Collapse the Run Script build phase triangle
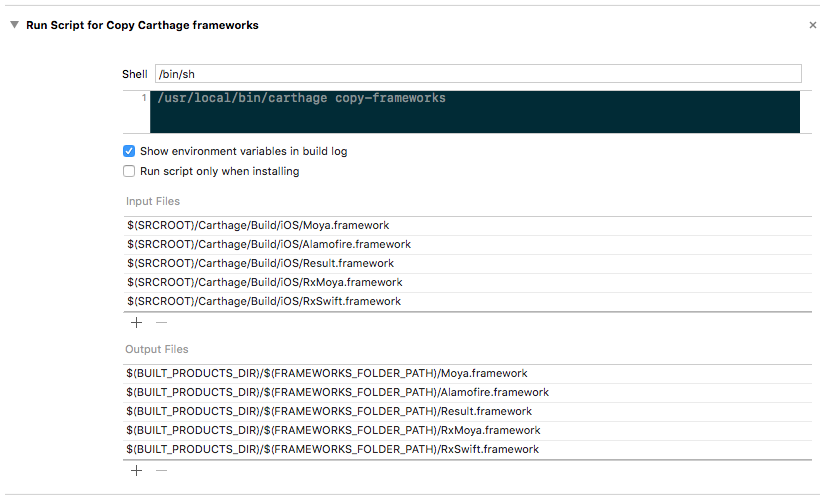The height and width of the screenshot is (501, 825). click(x=14, y=25)
